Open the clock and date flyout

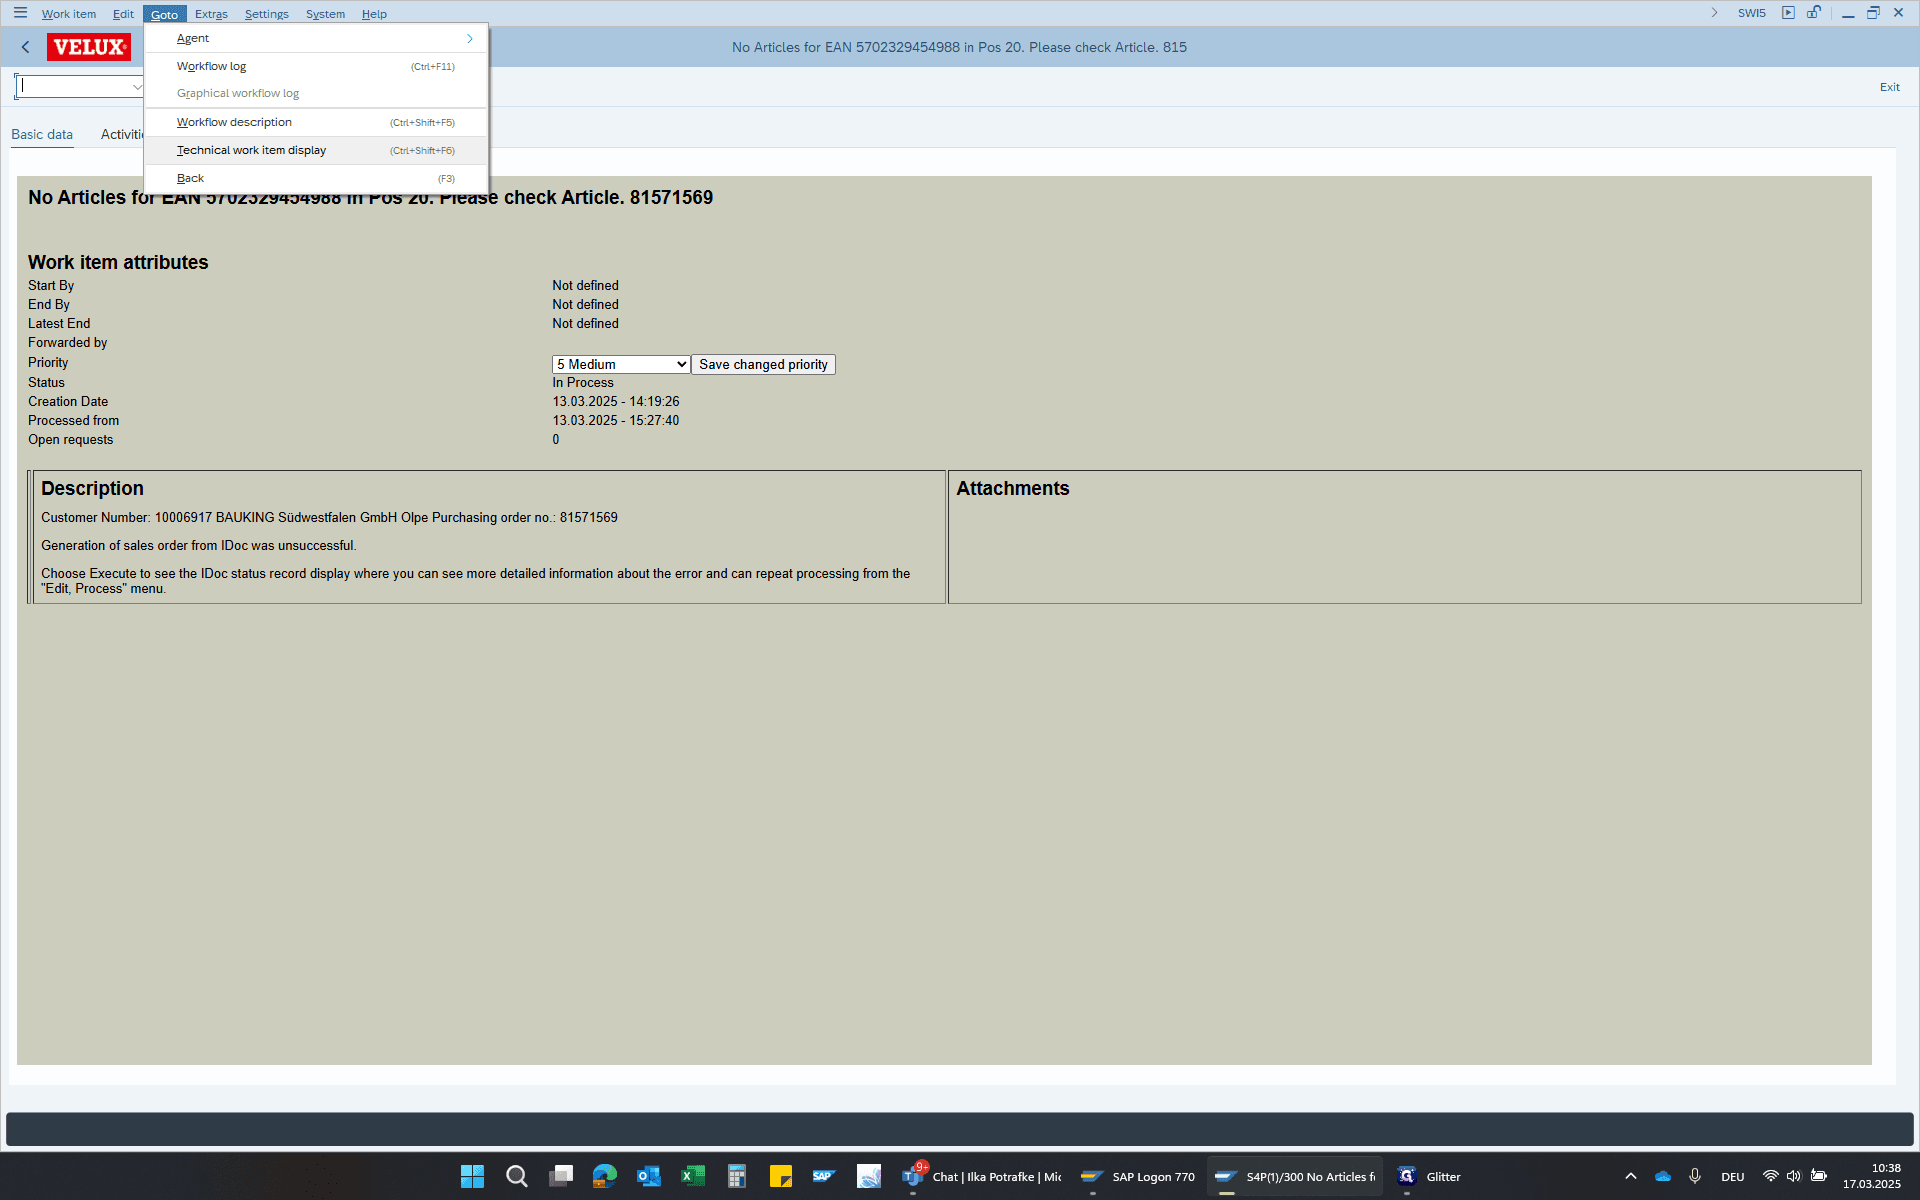pyautogui.click(x=1872, y=1176)
